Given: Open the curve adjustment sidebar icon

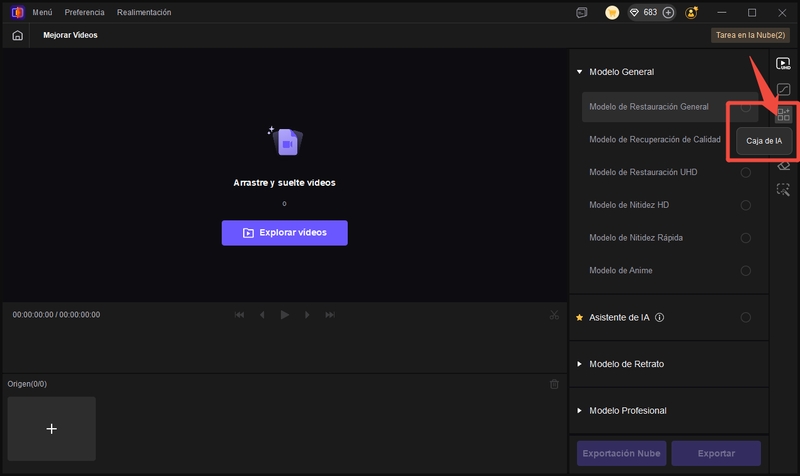Looking at the screenshot, I should click(x=783, y=90).
